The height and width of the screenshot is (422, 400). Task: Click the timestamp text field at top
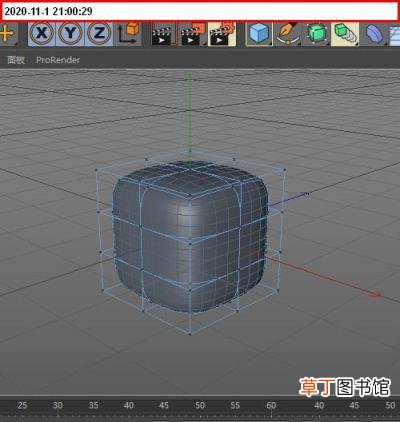tap(200, 11)
